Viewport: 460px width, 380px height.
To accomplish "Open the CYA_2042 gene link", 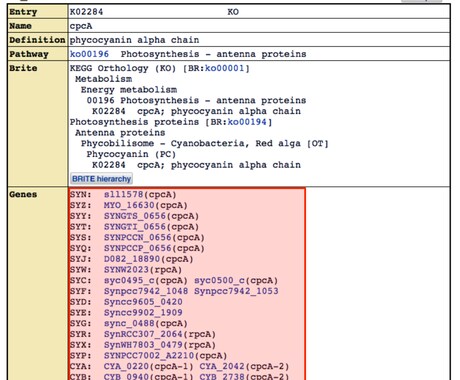I will point(222,366).
